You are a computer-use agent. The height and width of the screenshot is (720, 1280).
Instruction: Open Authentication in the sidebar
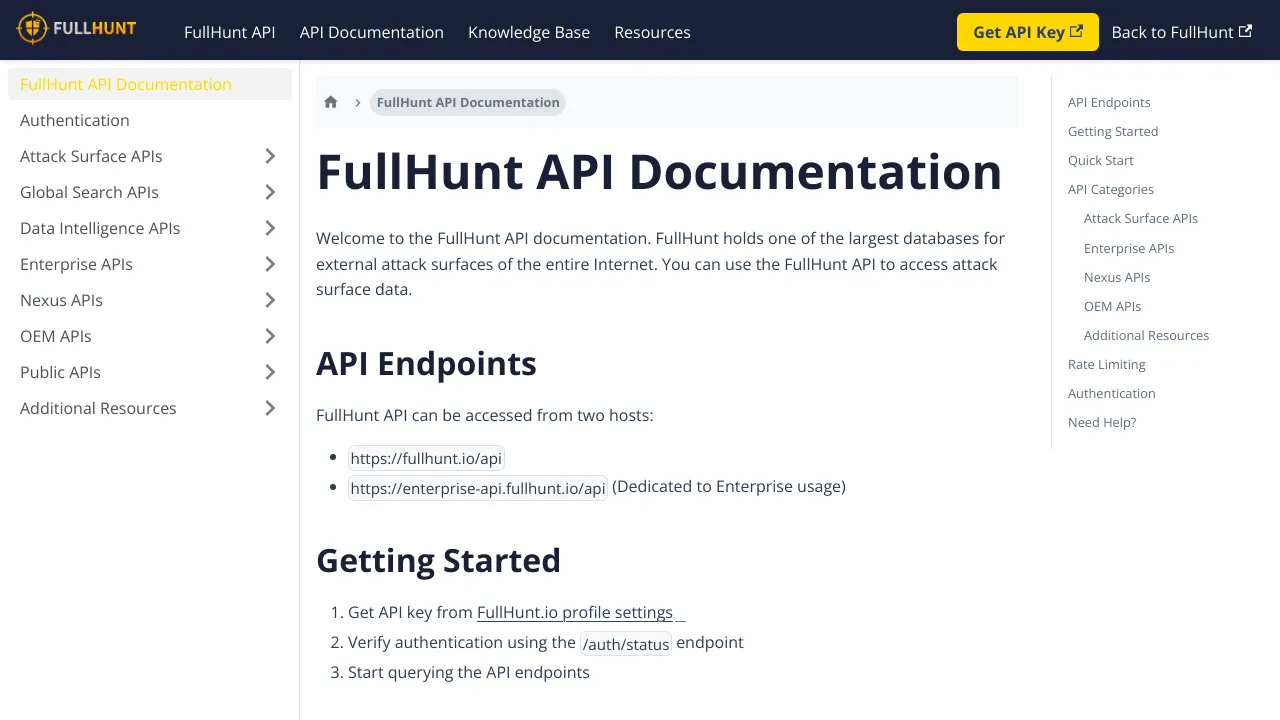tap(150, 120)
